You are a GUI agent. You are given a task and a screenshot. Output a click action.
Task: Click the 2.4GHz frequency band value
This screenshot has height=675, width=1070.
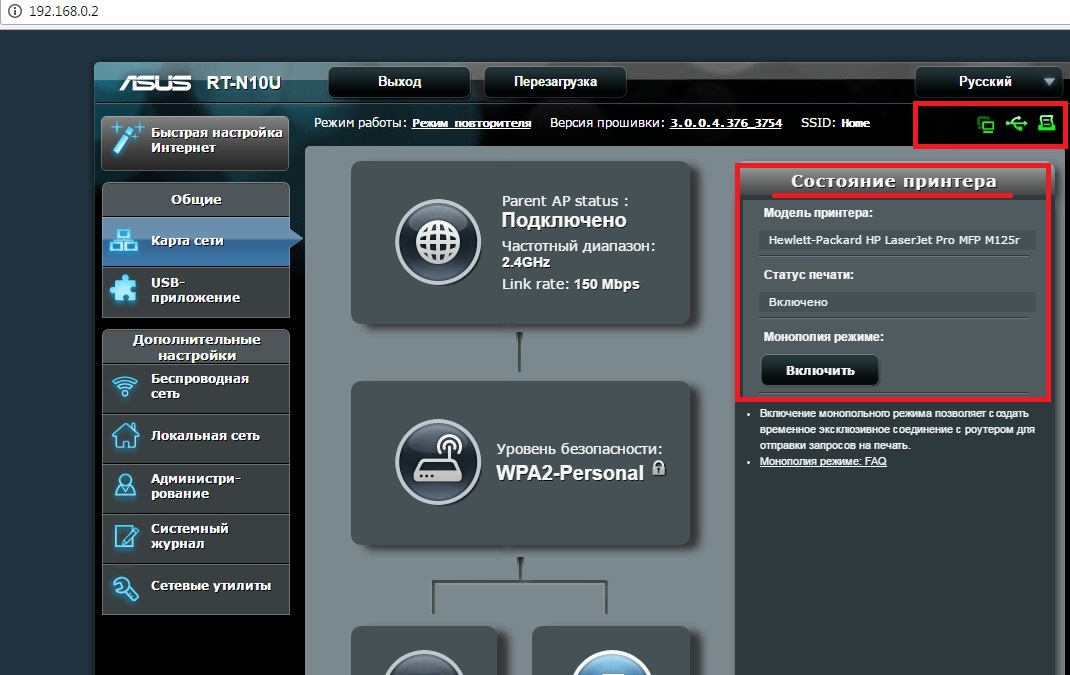tap(526, 262)
